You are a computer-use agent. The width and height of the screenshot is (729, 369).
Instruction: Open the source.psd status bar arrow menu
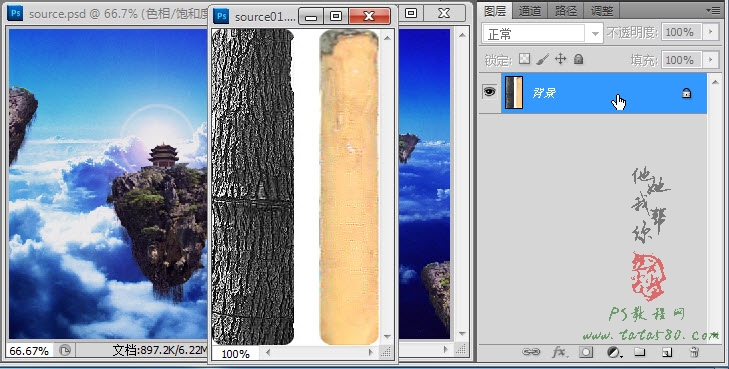[446, 349]
